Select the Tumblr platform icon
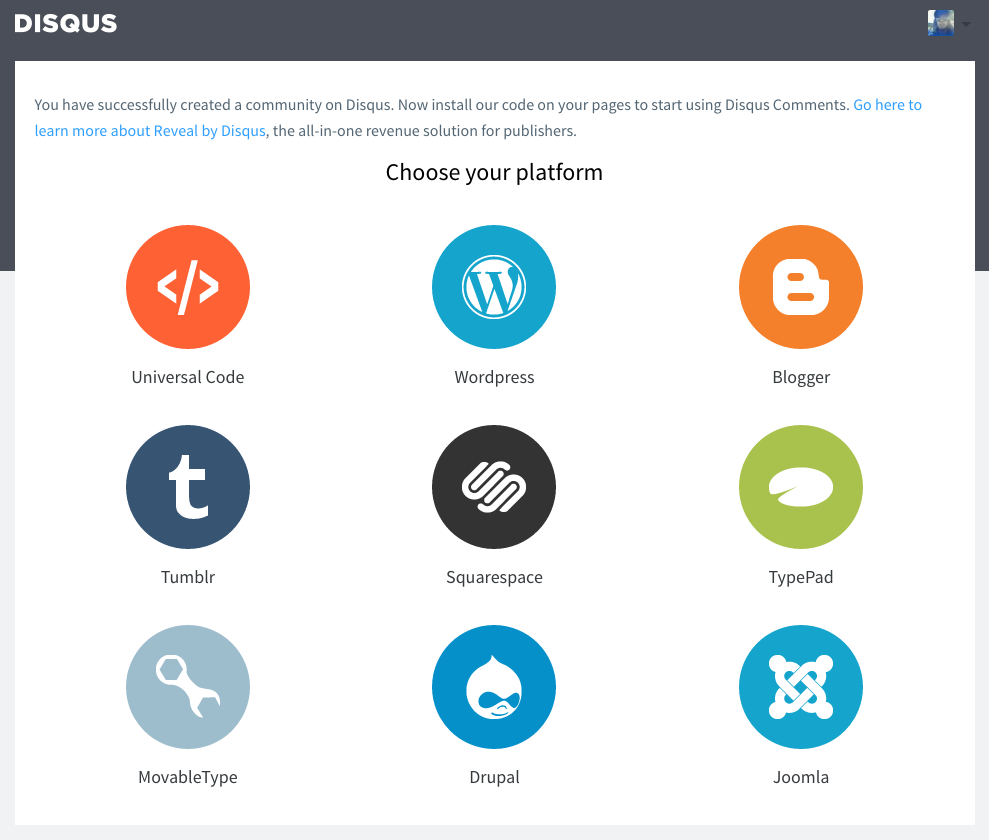989x840 pixels. [x=188, y=487]
